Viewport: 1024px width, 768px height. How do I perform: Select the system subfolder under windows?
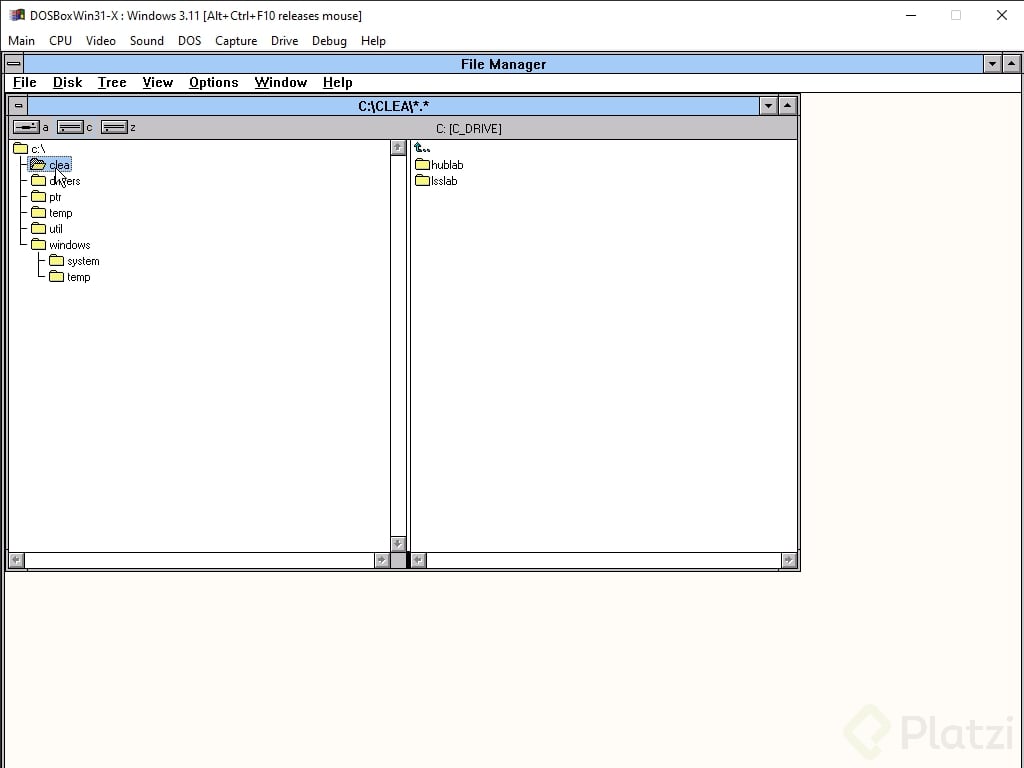[x=74, y=261]
